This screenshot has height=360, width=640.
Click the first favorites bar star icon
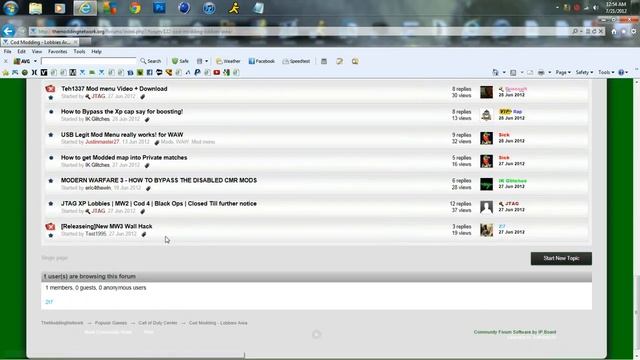click(6, 73)
